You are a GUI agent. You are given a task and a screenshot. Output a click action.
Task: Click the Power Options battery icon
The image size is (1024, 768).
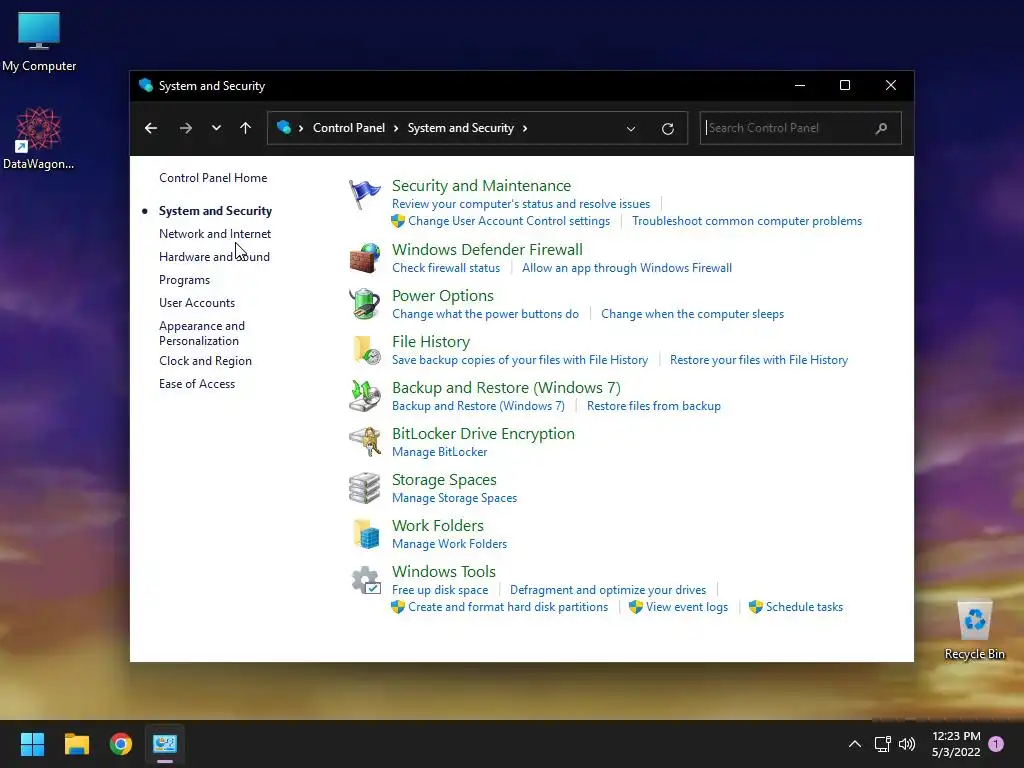click(364, 304)
